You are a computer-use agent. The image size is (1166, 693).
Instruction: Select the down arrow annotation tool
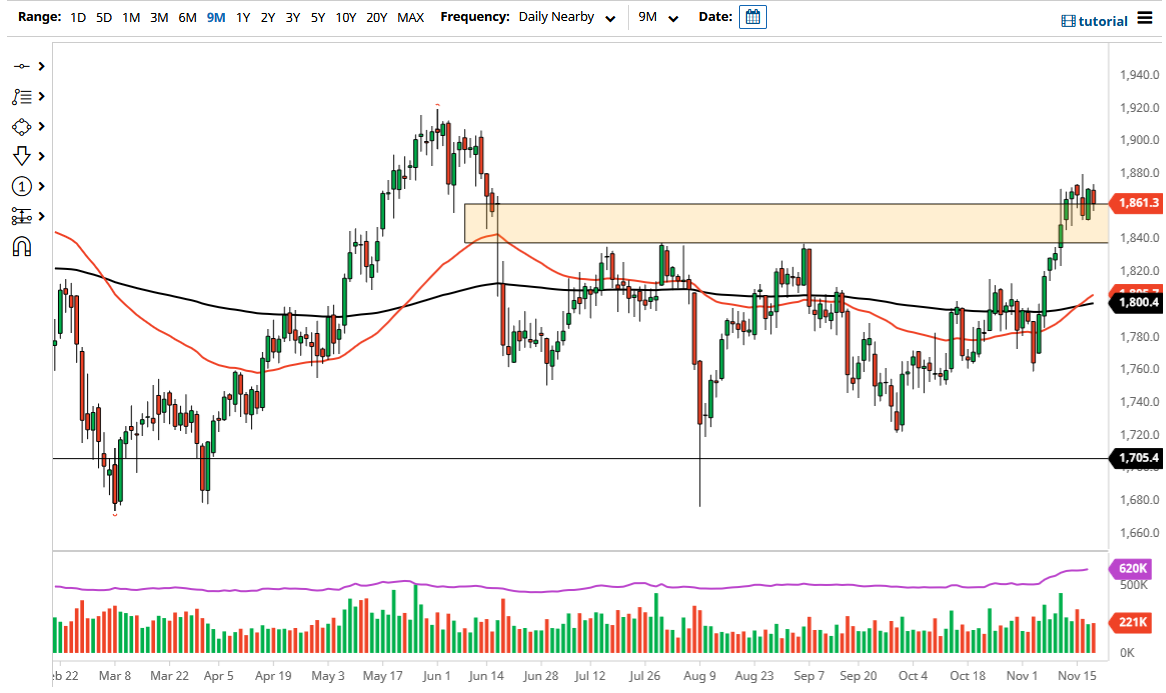[x=22, y=156]
